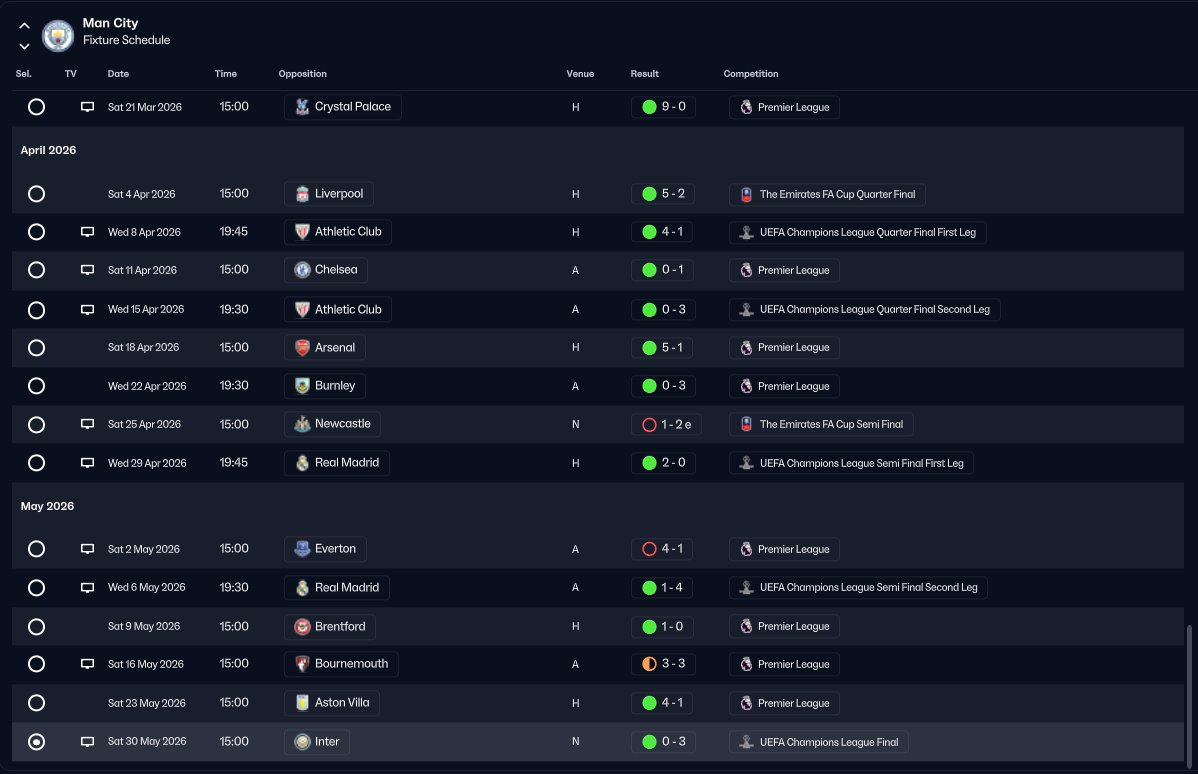Screen dimensions: 1198x774
Task: Select the radio button for Everton fixture
Action: (36, 549)
